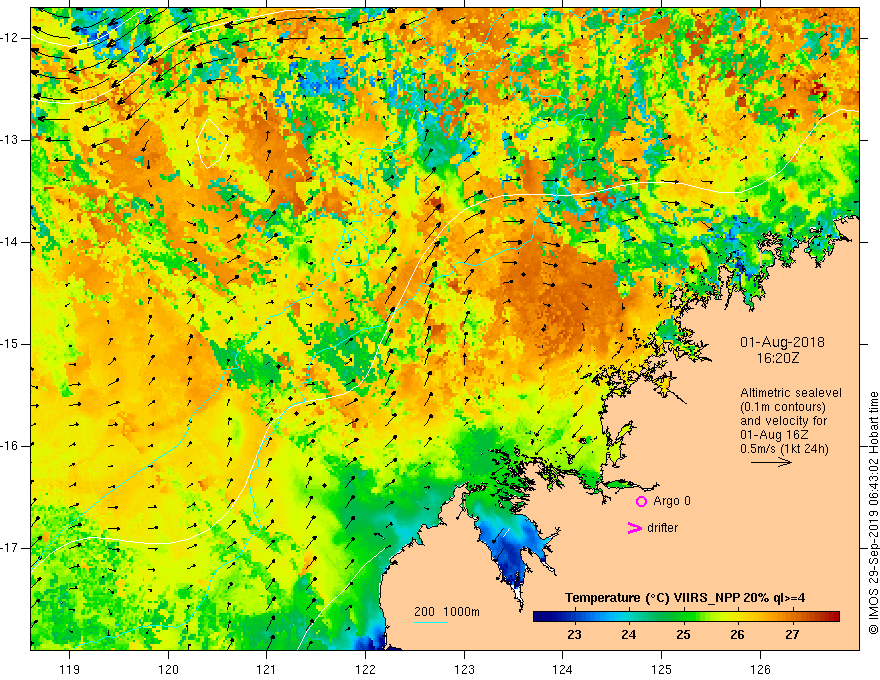
Task: Click the '-12' latitude axis label
Action: 10,38
